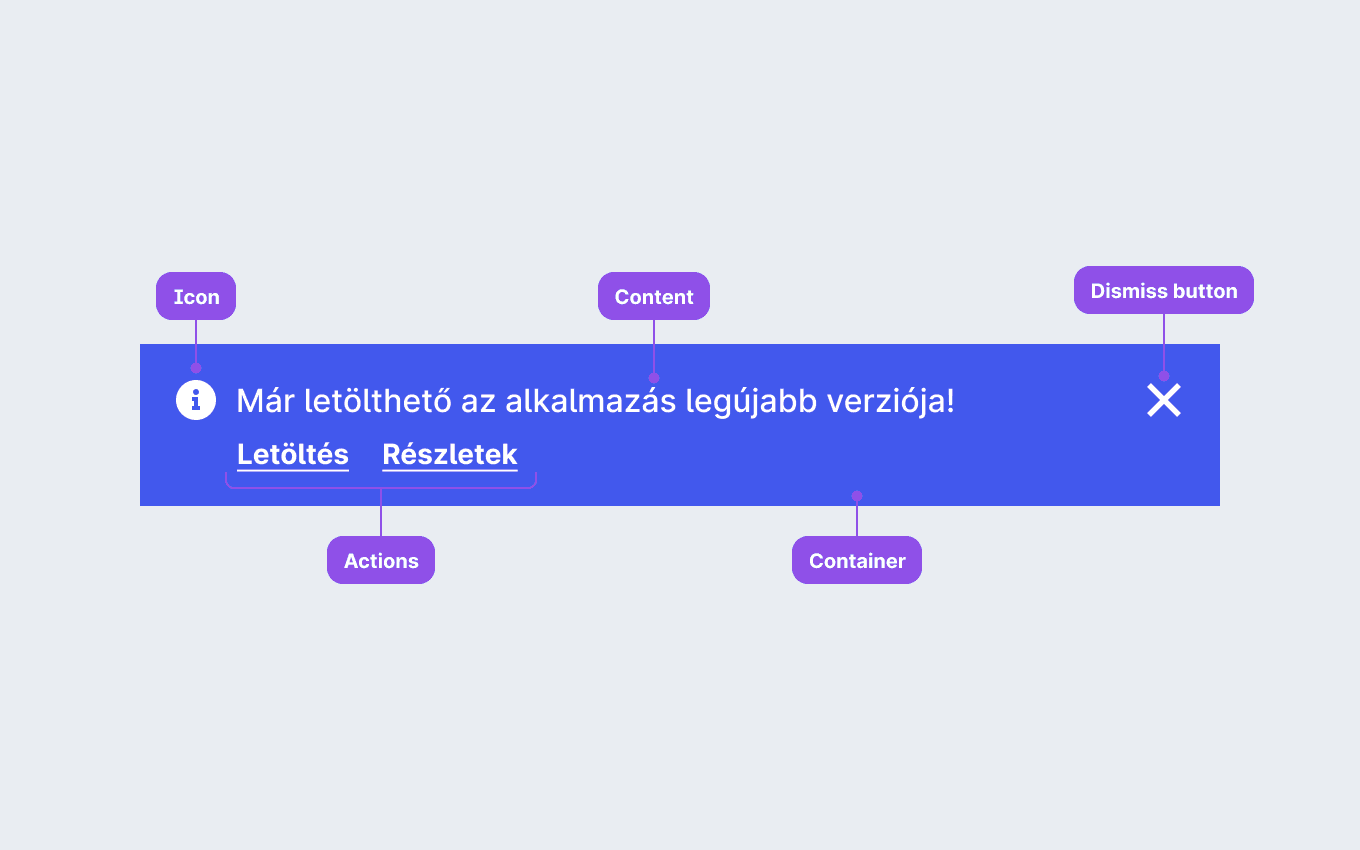This screenshot has height=850, width=1360.
Task: Click the purple dot above the Container label
Action: 857,496
